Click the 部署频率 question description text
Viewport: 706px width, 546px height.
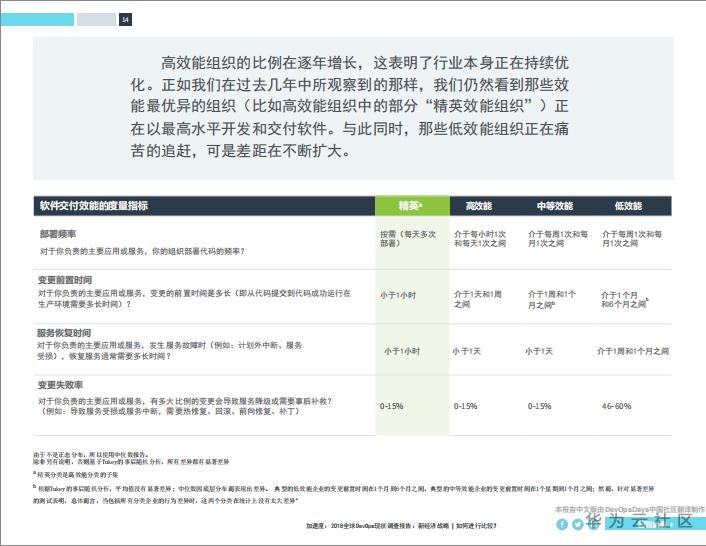[x=142, y=251]
